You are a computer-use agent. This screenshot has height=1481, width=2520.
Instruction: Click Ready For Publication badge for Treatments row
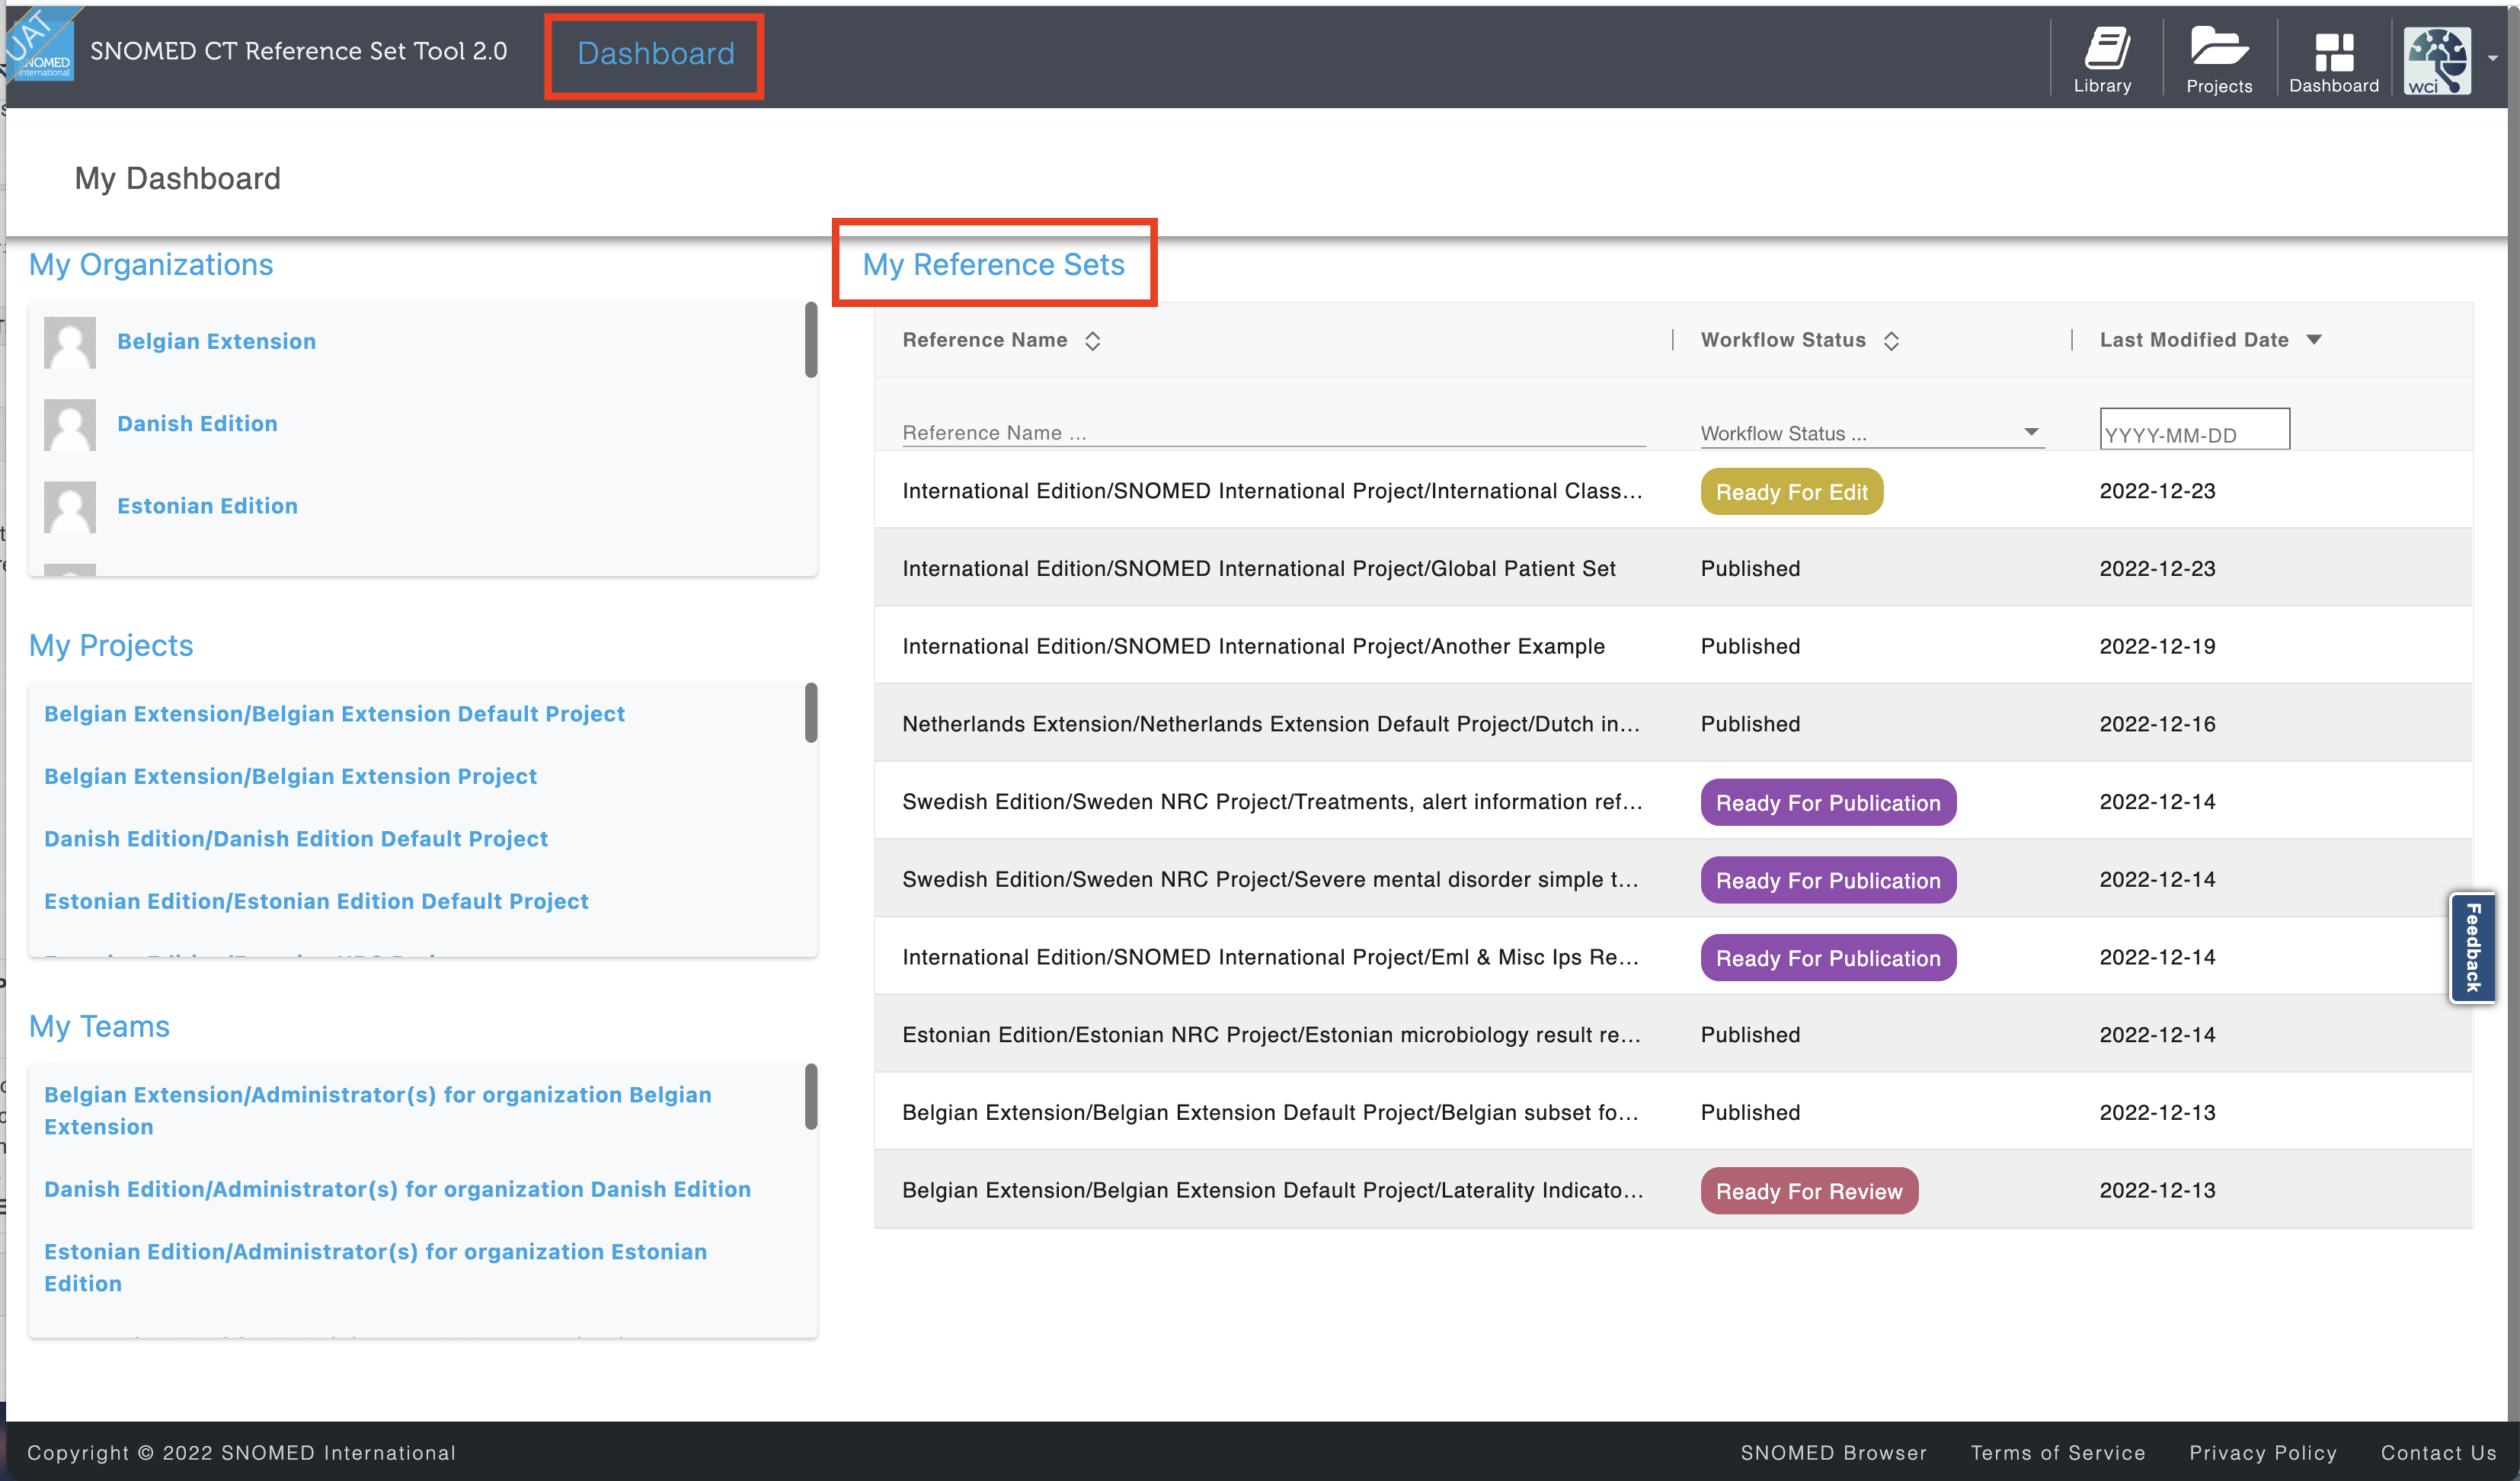1829,803
